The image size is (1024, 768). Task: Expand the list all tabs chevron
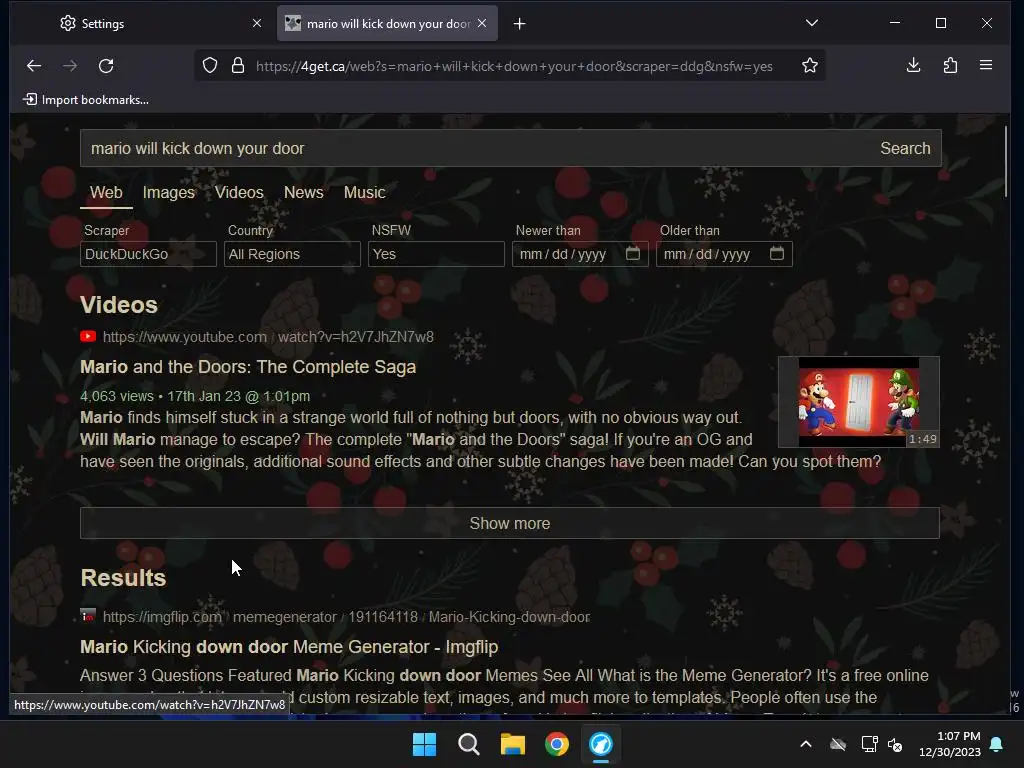click(x=812, y=23)
